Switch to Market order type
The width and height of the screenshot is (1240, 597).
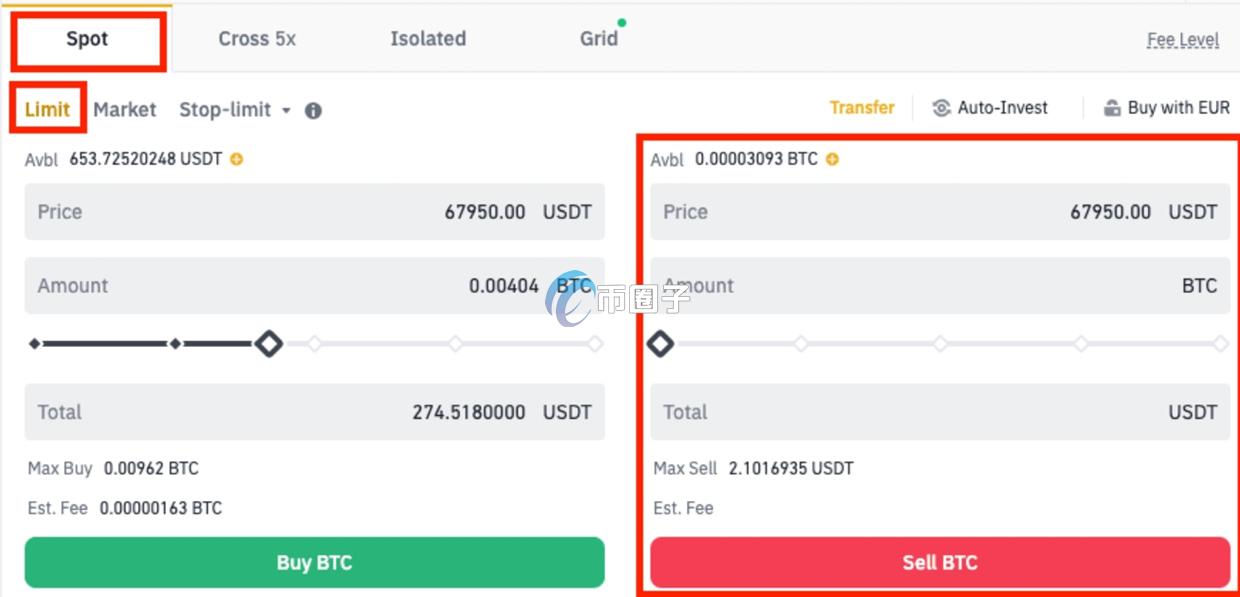tap(125, 109)
